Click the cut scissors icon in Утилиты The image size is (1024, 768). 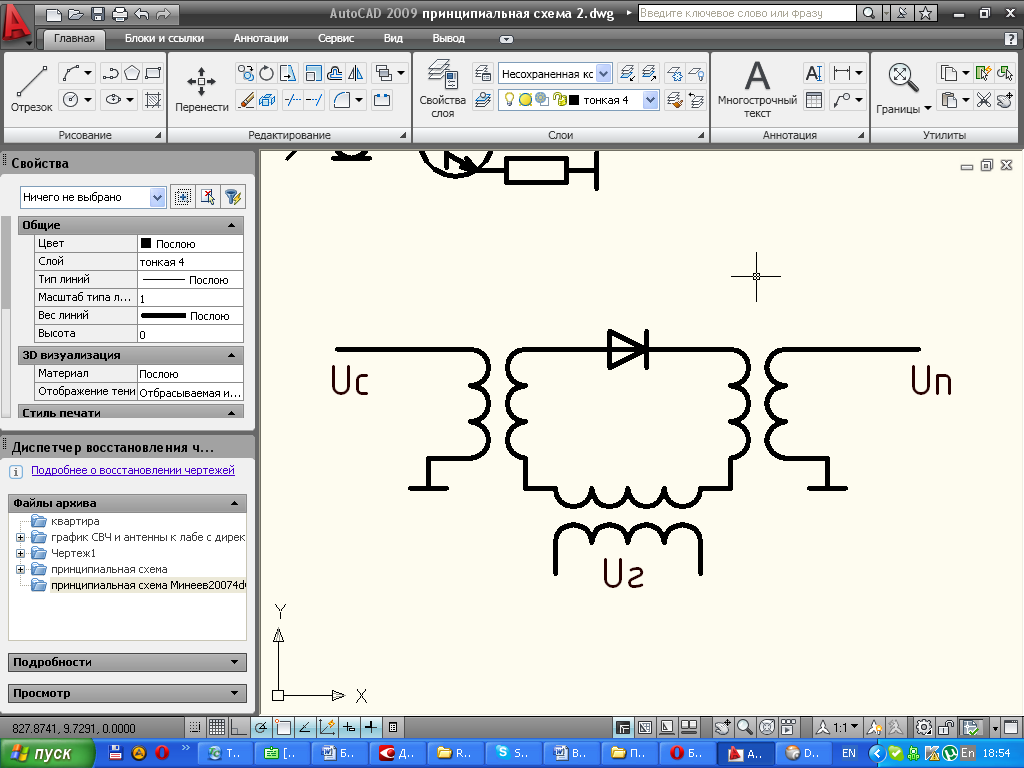[x=984, y=100]
